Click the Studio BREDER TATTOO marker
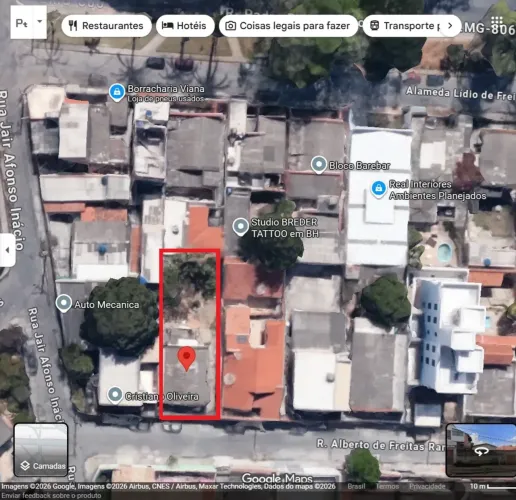 coord(240,227)
